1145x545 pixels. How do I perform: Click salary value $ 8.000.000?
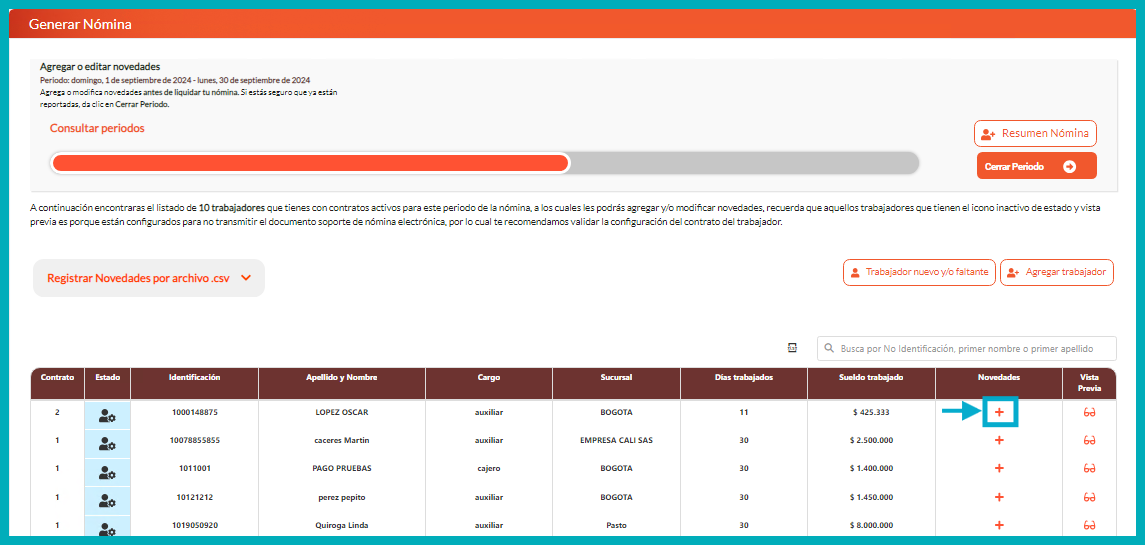tap(871, 525)
